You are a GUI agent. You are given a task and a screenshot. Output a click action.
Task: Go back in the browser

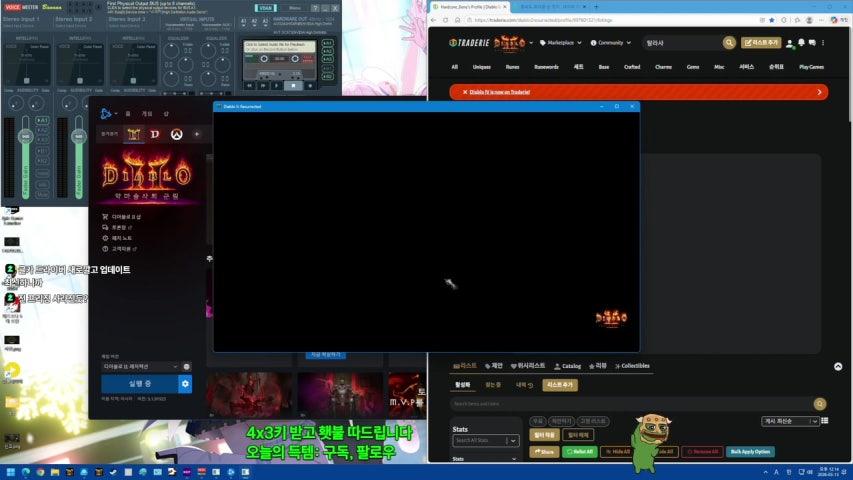click(434, 20)
